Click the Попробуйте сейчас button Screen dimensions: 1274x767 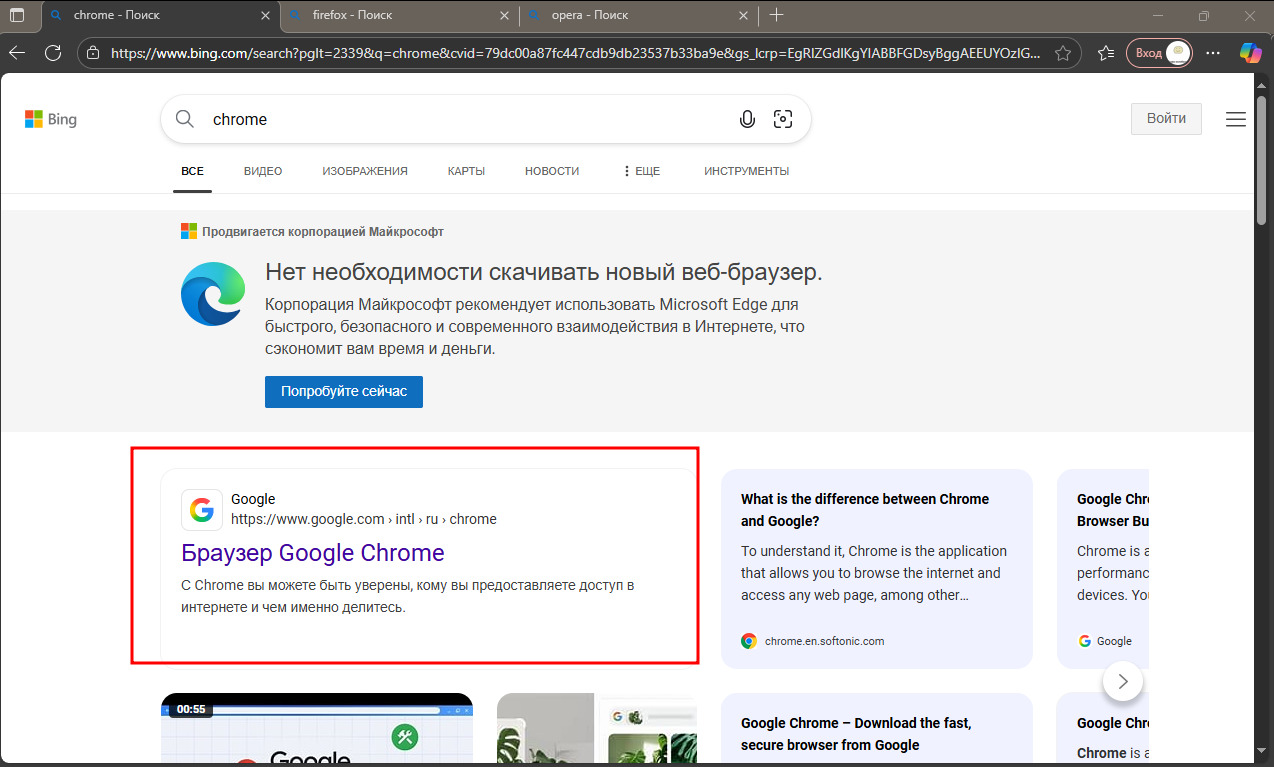[x=343, y=392]
